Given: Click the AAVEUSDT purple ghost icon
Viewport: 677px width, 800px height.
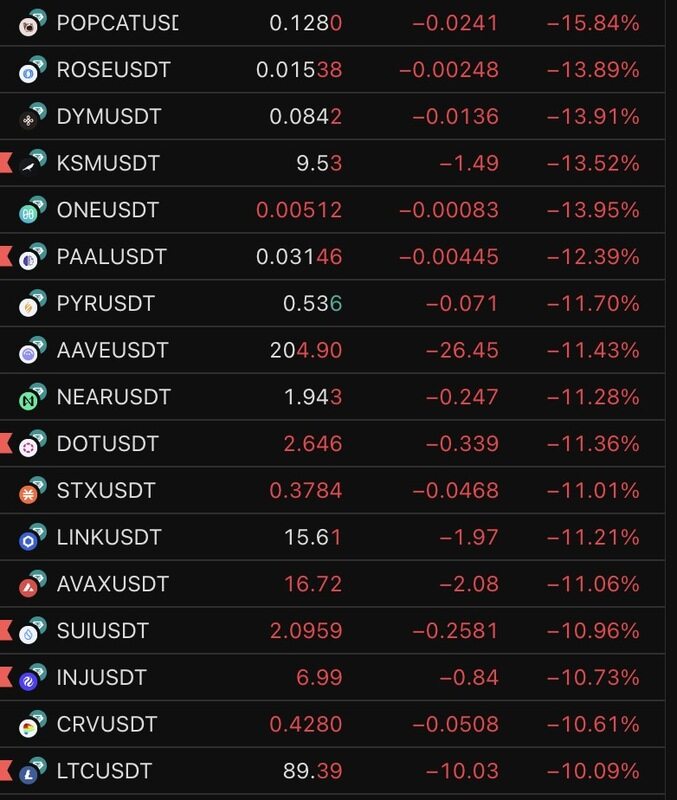Looking at the screenshot, I should [x=30, y=352].
